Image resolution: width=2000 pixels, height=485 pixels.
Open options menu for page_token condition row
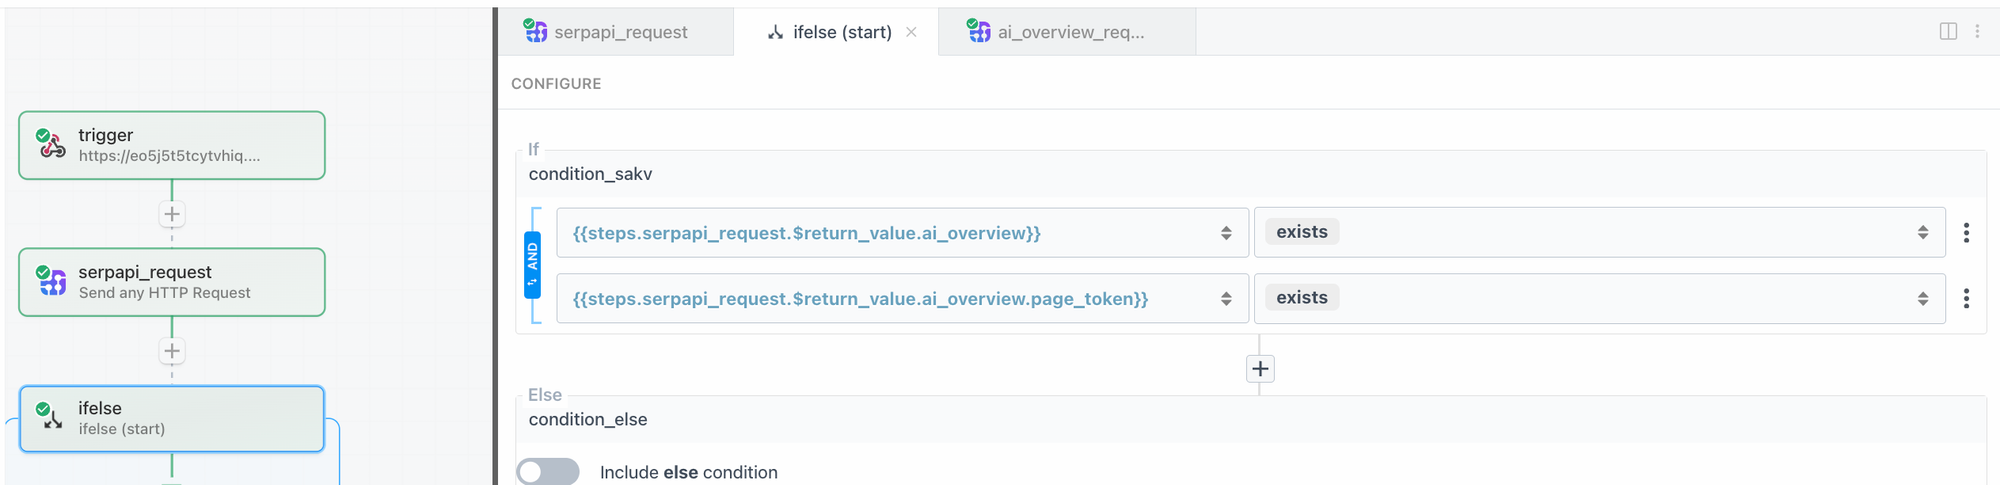click(1966, 298)
